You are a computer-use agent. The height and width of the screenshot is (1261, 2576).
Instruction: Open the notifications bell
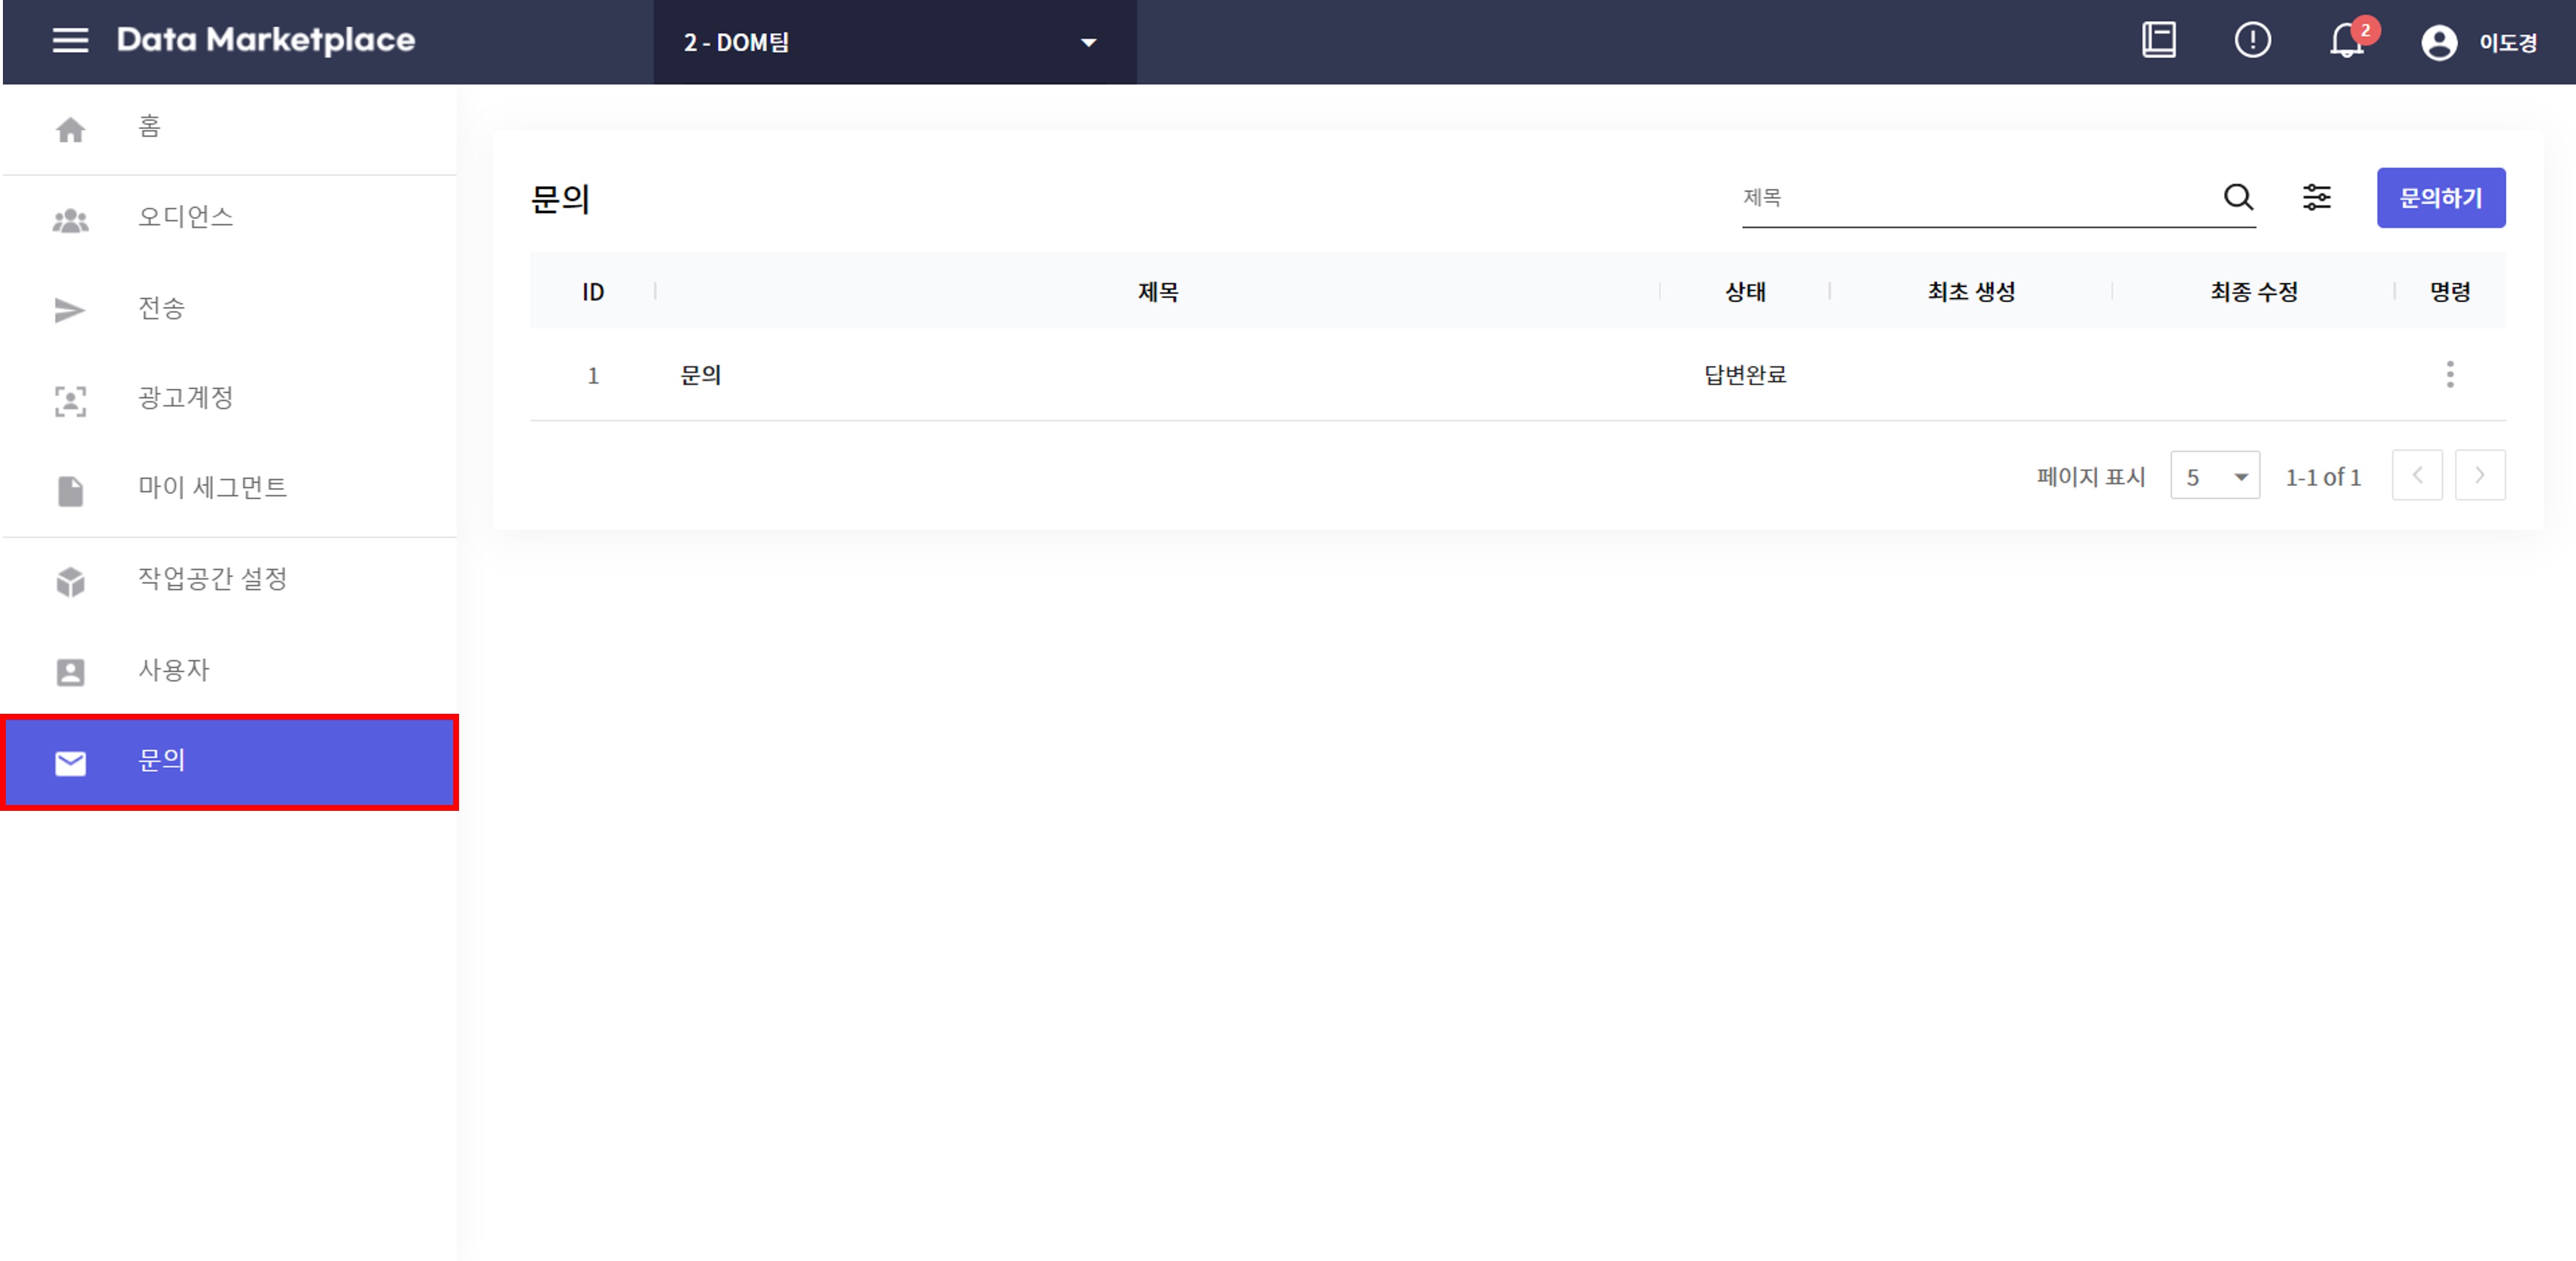click(x=2346, y=42)
